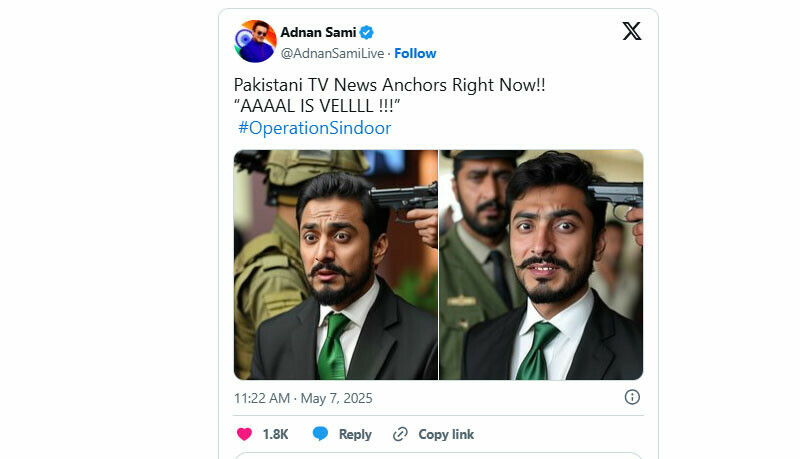Image resolution: width=800 pixels, height=459 pixels.
Task: Click the cut-off button below Reply
Action: click(x=438, y=455)
